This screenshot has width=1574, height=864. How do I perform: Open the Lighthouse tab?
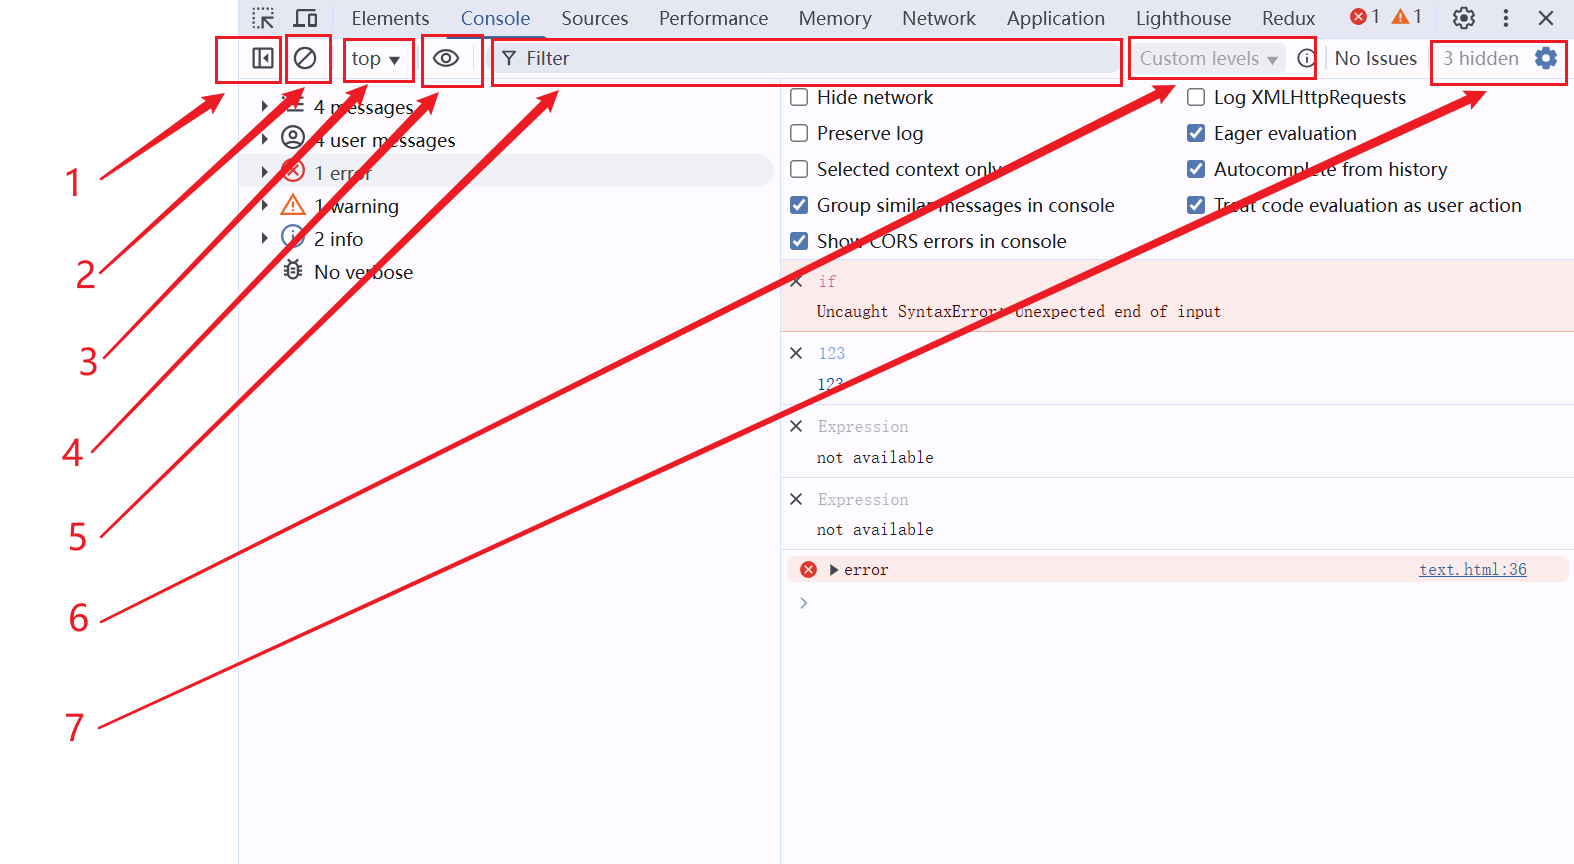coord(1183,18)
